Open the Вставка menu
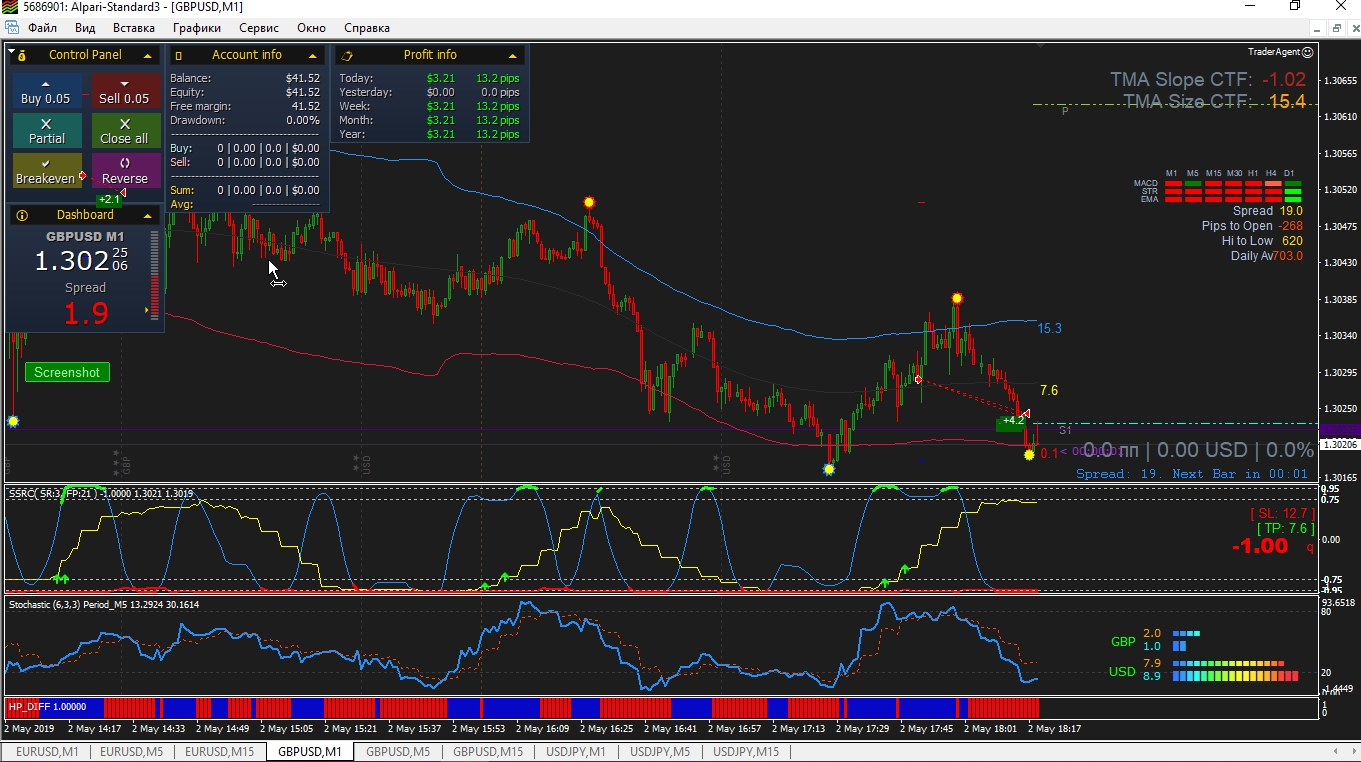 pos(134,28)
